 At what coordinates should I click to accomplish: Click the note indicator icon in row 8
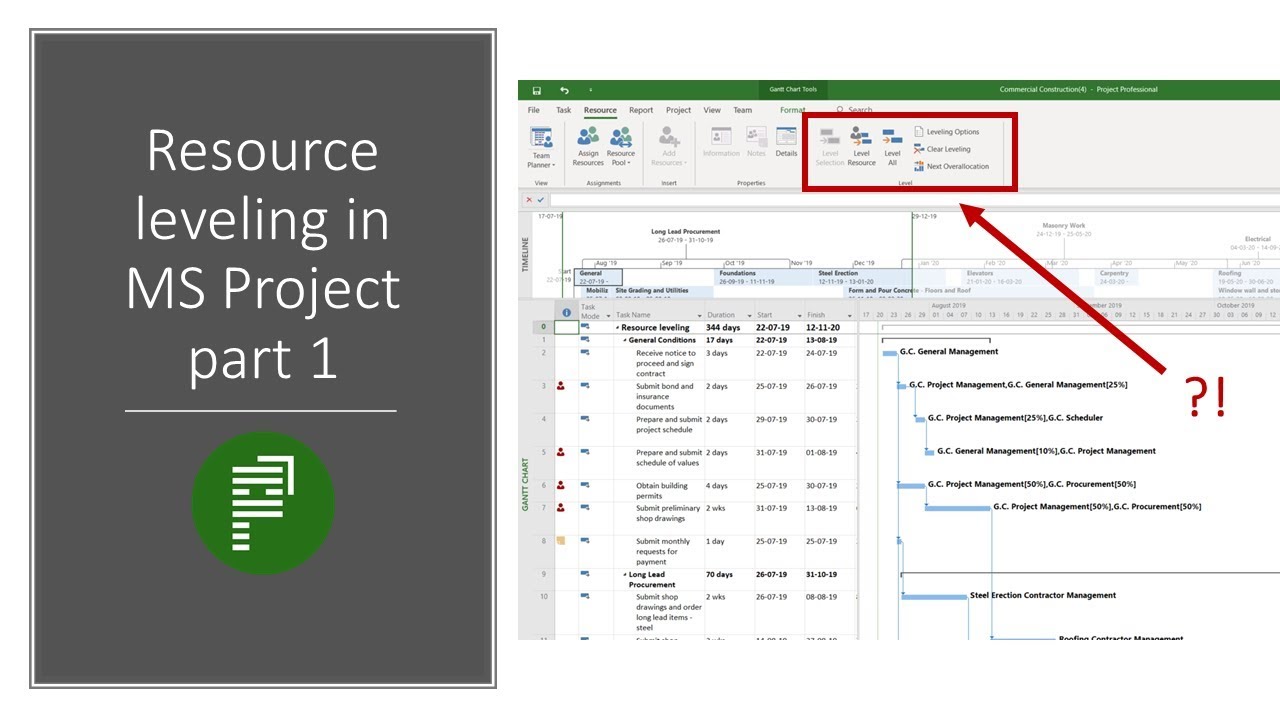coord(561,541)
